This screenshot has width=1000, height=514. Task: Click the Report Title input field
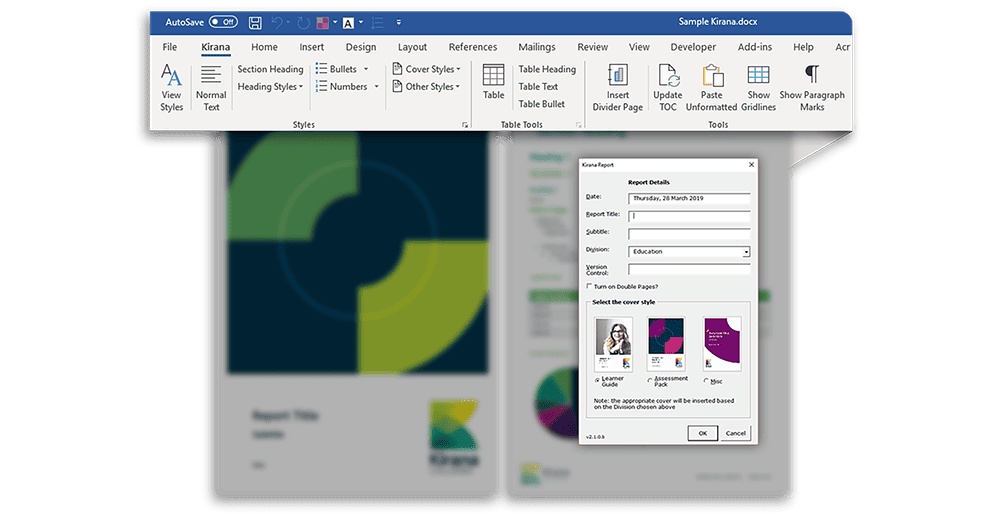[x=689, y=216]
